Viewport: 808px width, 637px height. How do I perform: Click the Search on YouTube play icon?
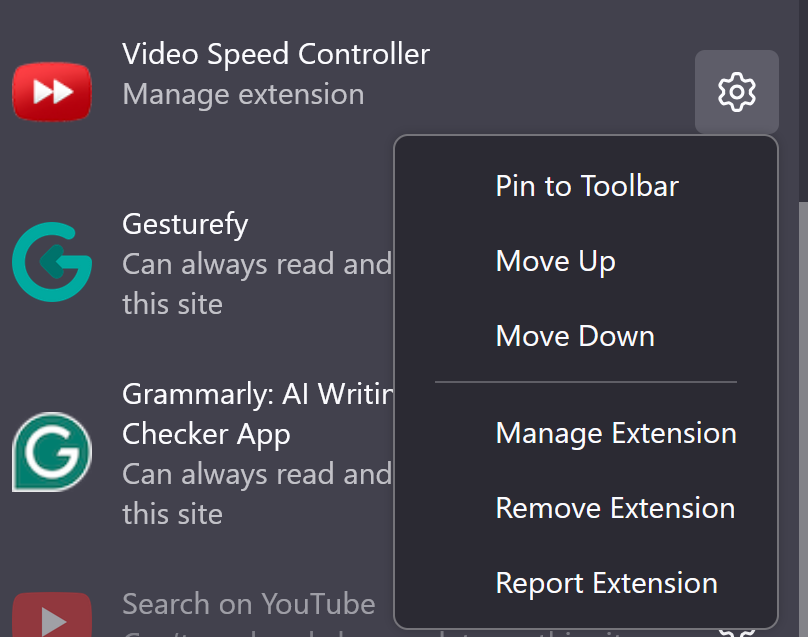point(52,615)
